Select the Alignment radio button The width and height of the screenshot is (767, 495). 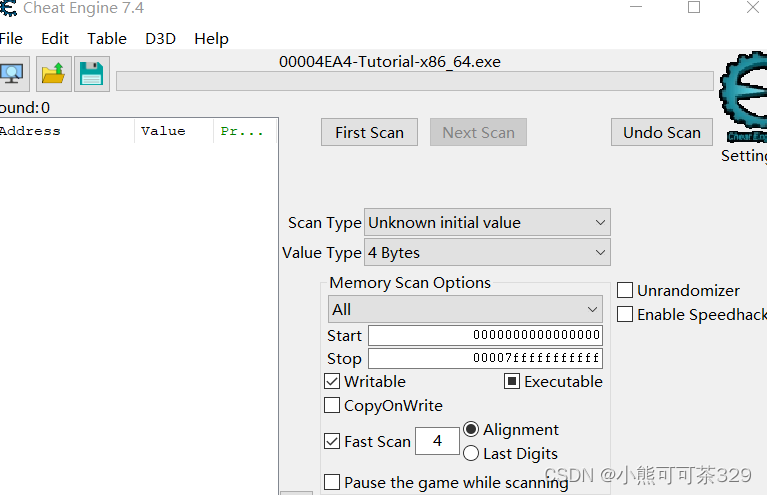pos(471,429)
